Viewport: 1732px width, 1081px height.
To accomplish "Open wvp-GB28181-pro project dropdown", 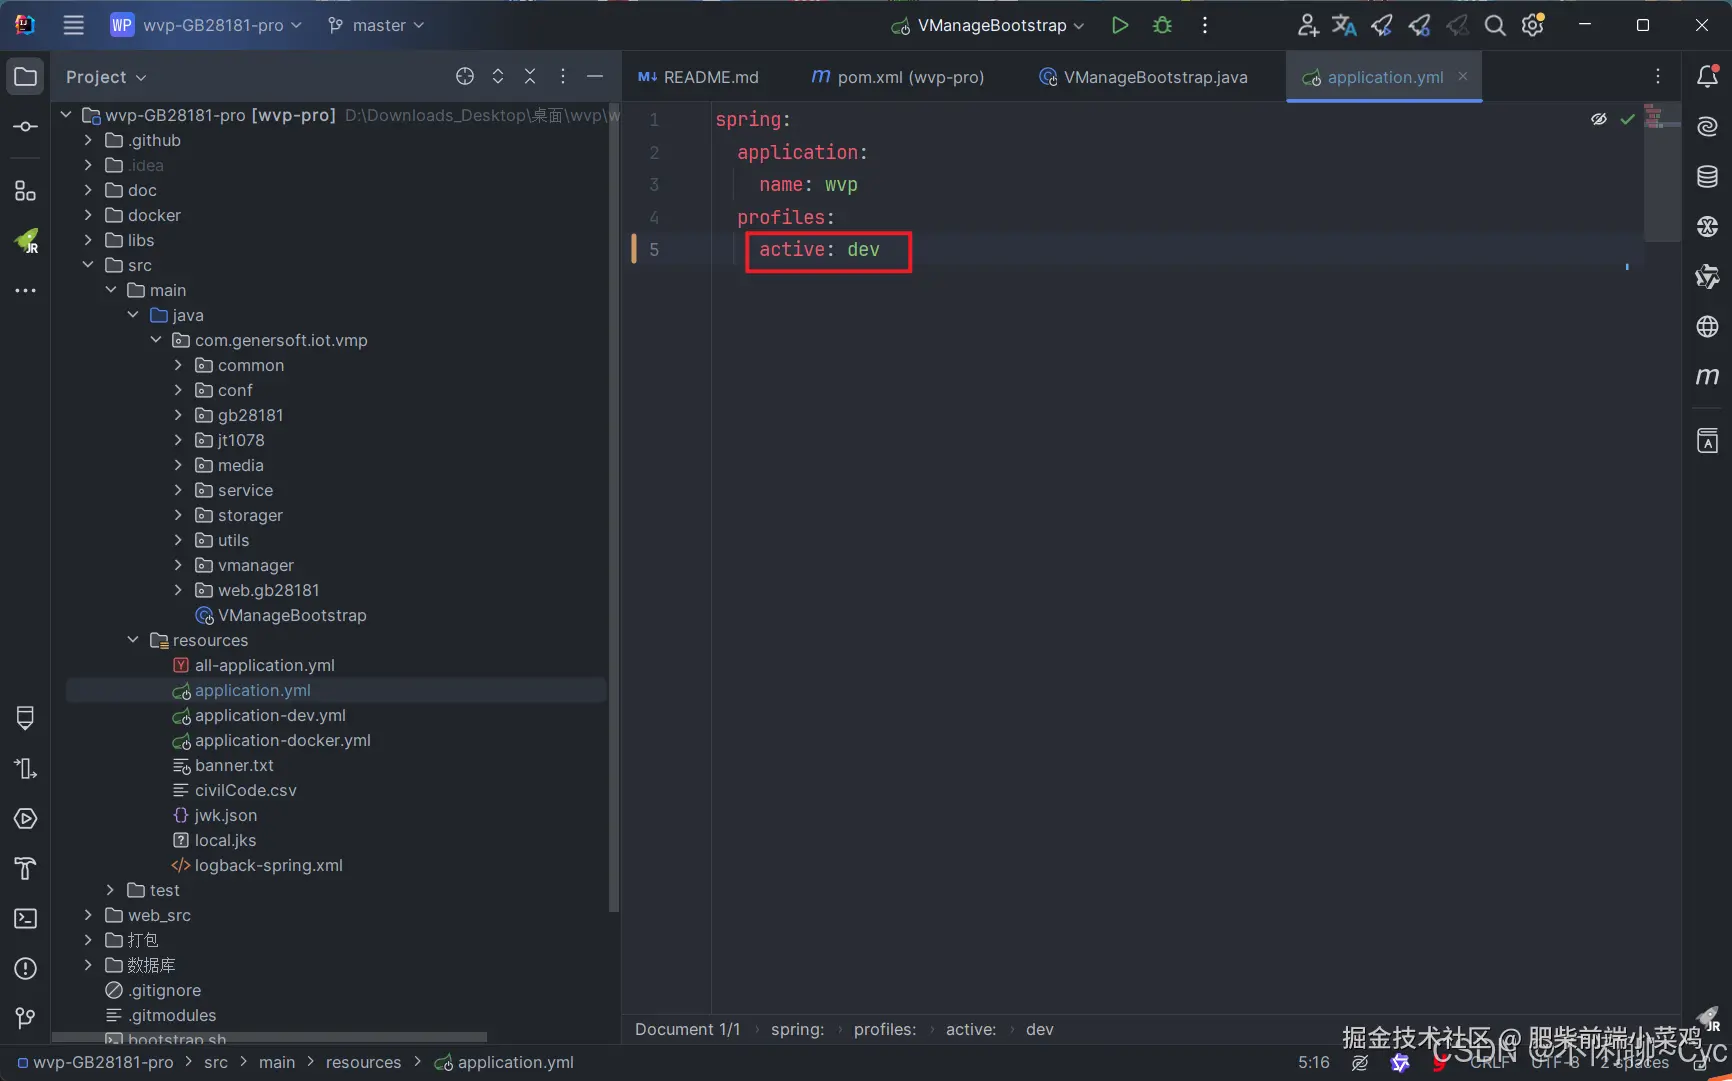I will tap(206, 25).
